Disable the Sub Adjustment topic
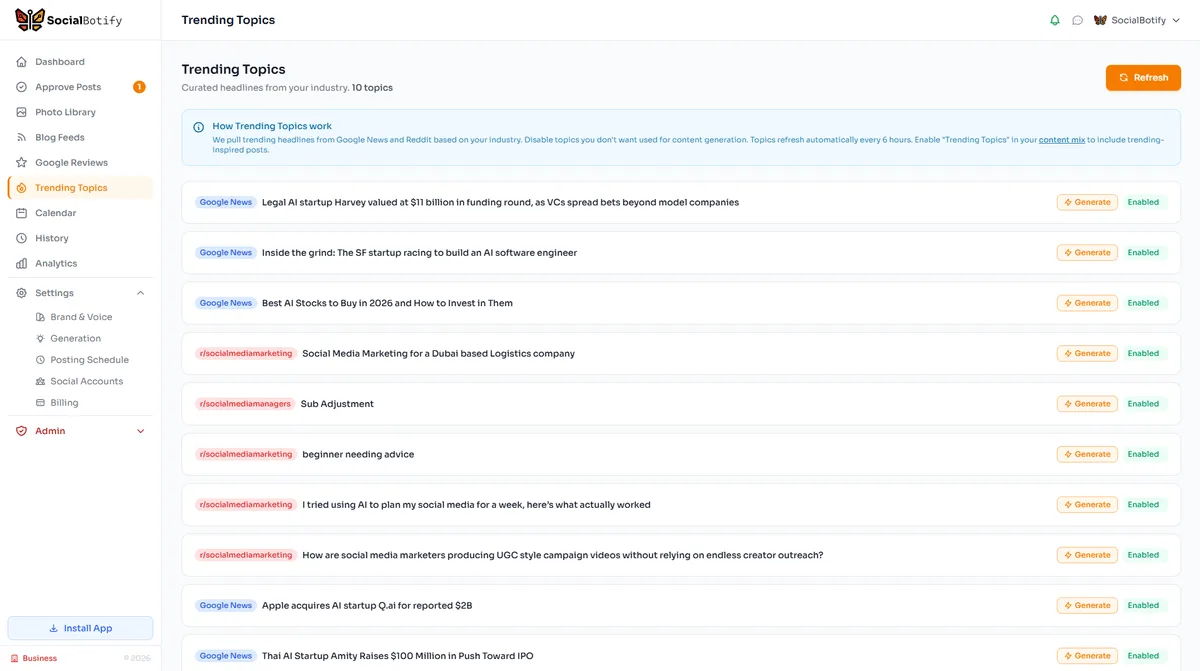The height and width of the screenshot is (671, 1200). pos(1143,403)
